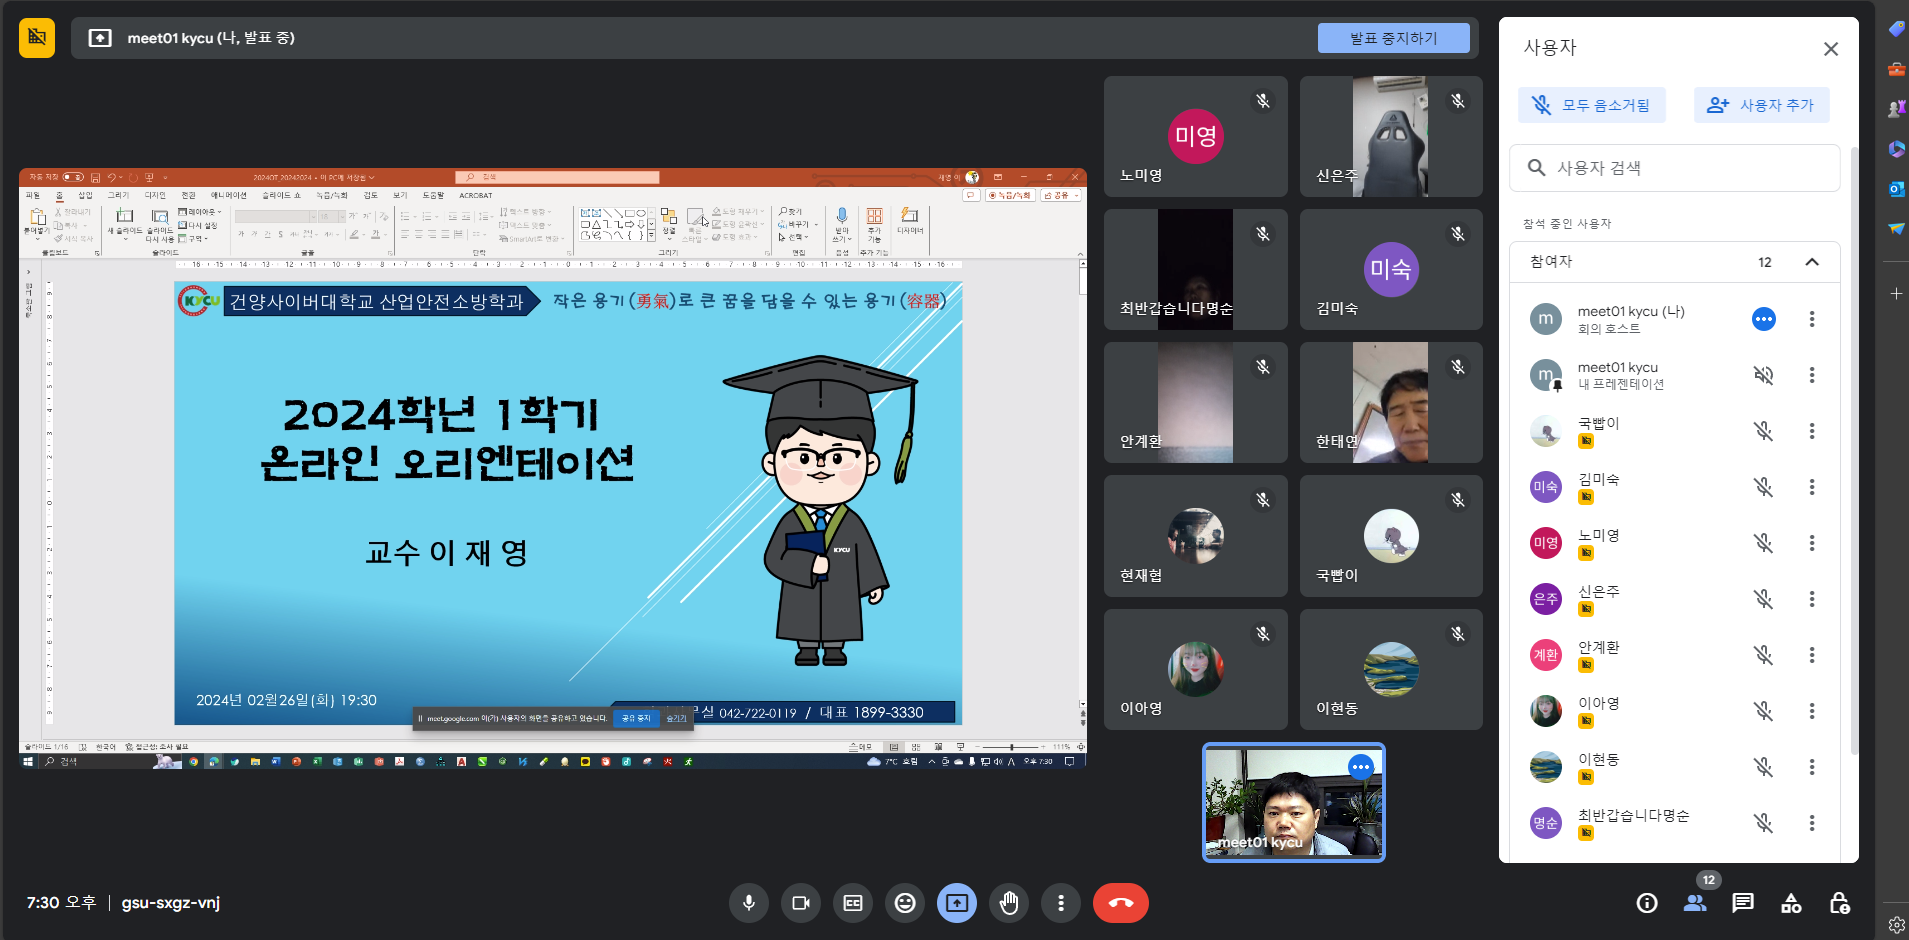Click Windows Start button in shared taskbar
Image resolution: width=1909 pixels, height=940 pixels.
pyautogui.click(x=28, y=761)
